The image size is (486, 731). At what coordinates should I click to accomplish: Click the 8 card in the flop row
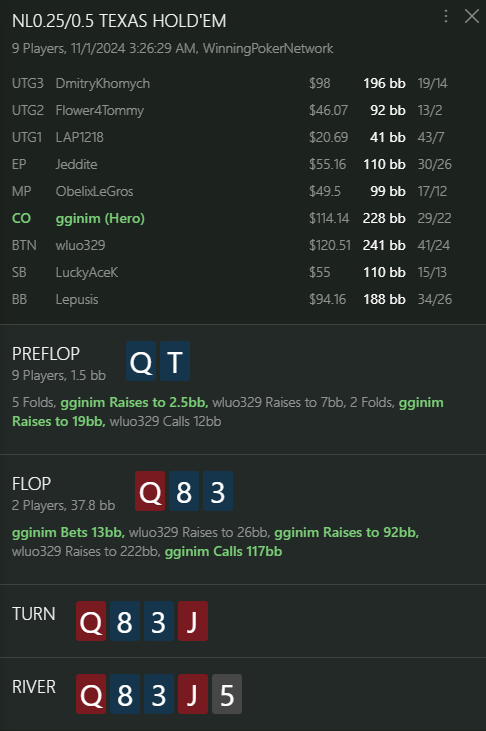pyautogui.click(x=184, y=491)
